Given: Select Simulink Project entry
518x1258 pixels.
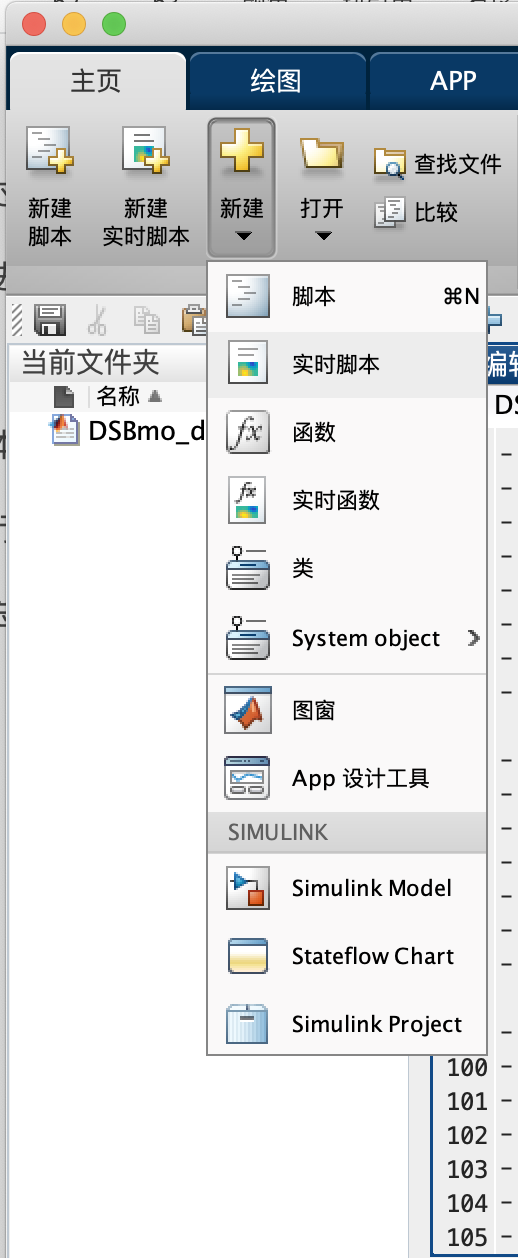Looking at the screenshot, I should pyautogui.click(x=347, y=1024).
